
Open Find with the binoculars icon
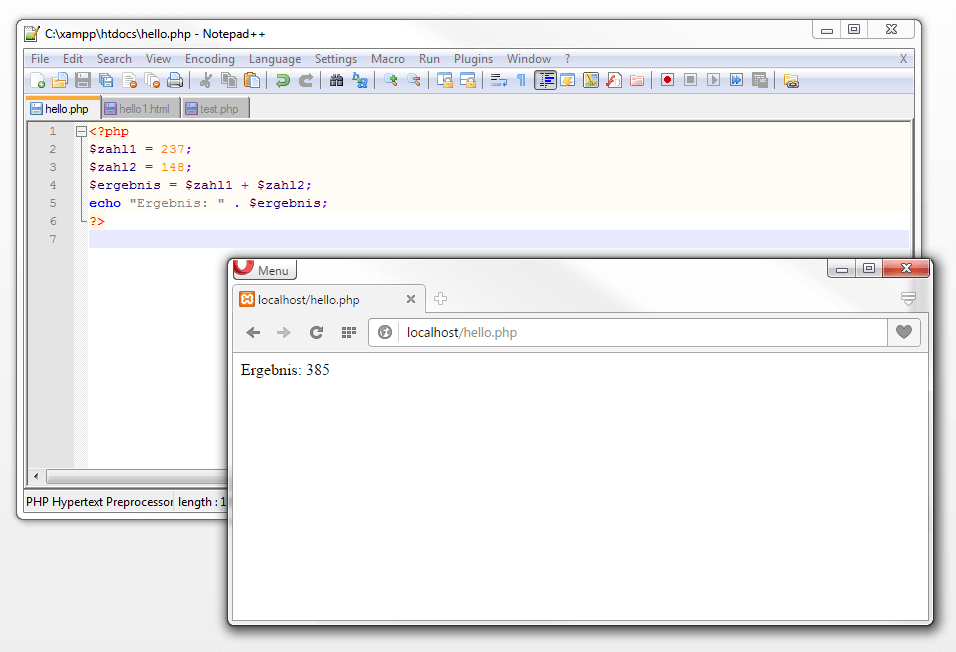tap(336, 80)
